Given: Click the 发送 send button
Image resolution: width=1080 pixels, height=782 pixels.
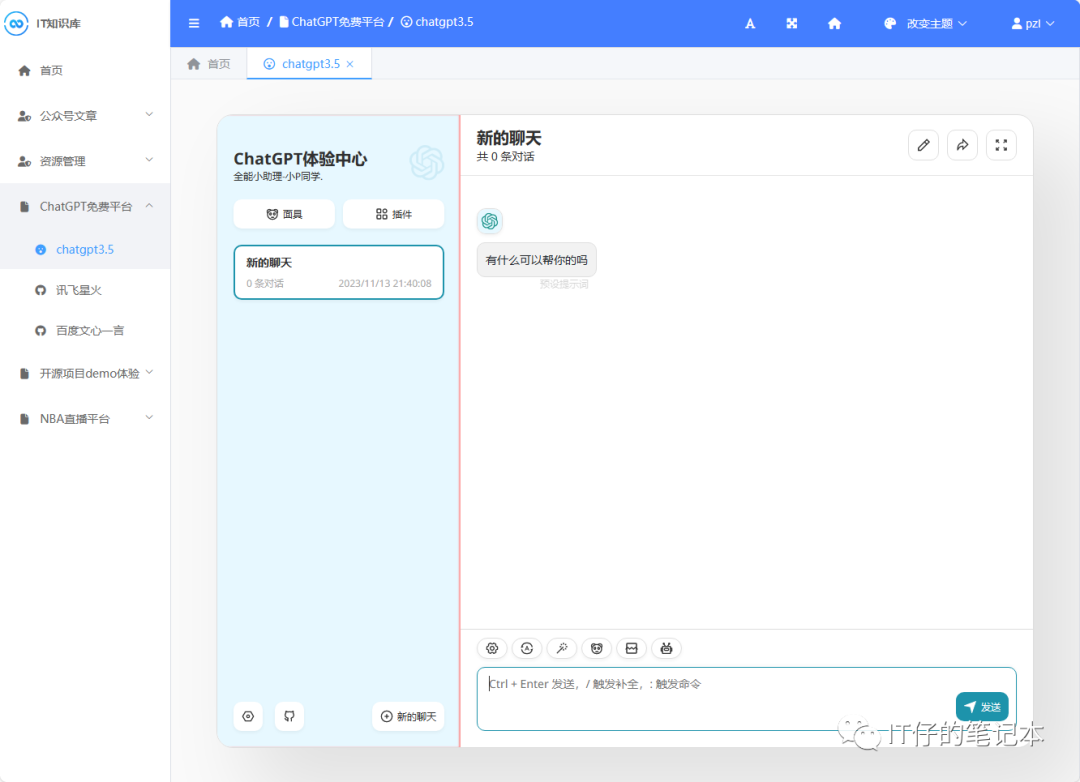Looking at the screenshot, I should 982,707.
